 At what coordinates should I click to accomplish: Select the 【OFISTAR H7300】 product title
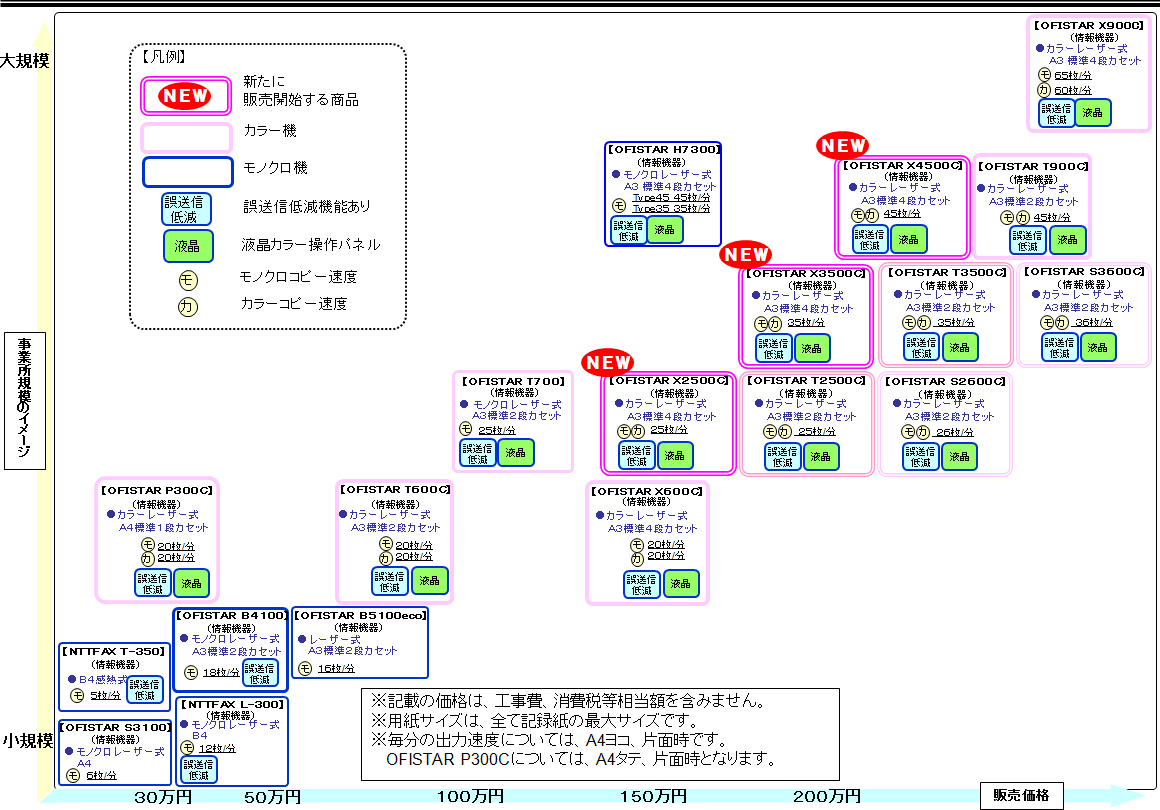664,149
